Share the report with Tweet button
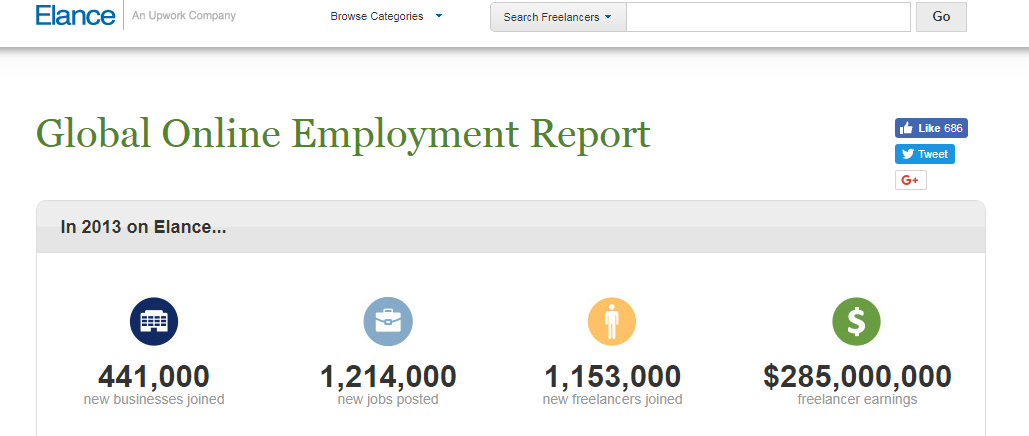This screenshot has height=436, width=1029. (x=925, y=154)
